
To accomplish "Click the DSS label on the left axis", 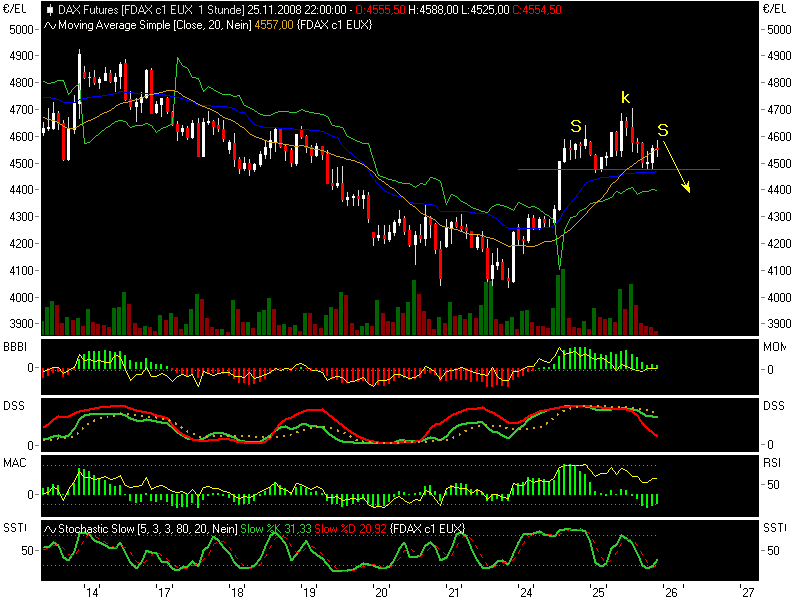I will 14,406.
